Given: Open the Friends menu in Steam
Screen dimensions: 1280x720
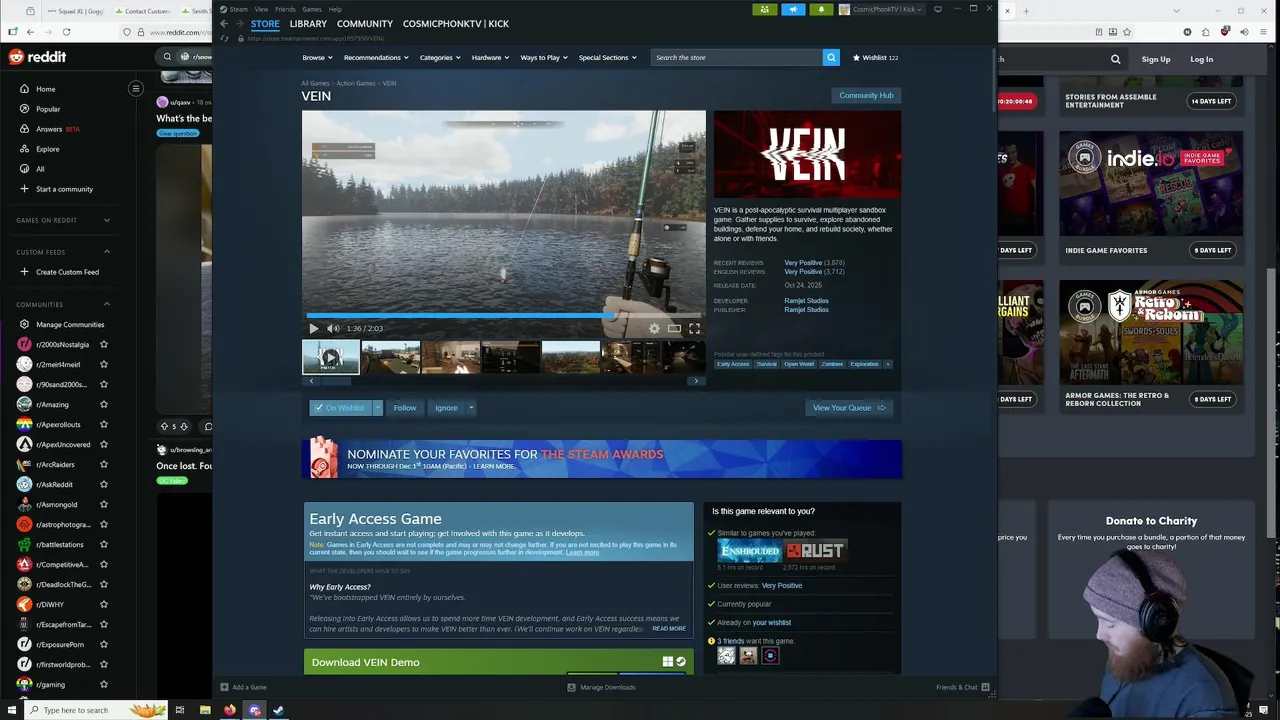Looking at the screenshot, I should click(285, 9).
